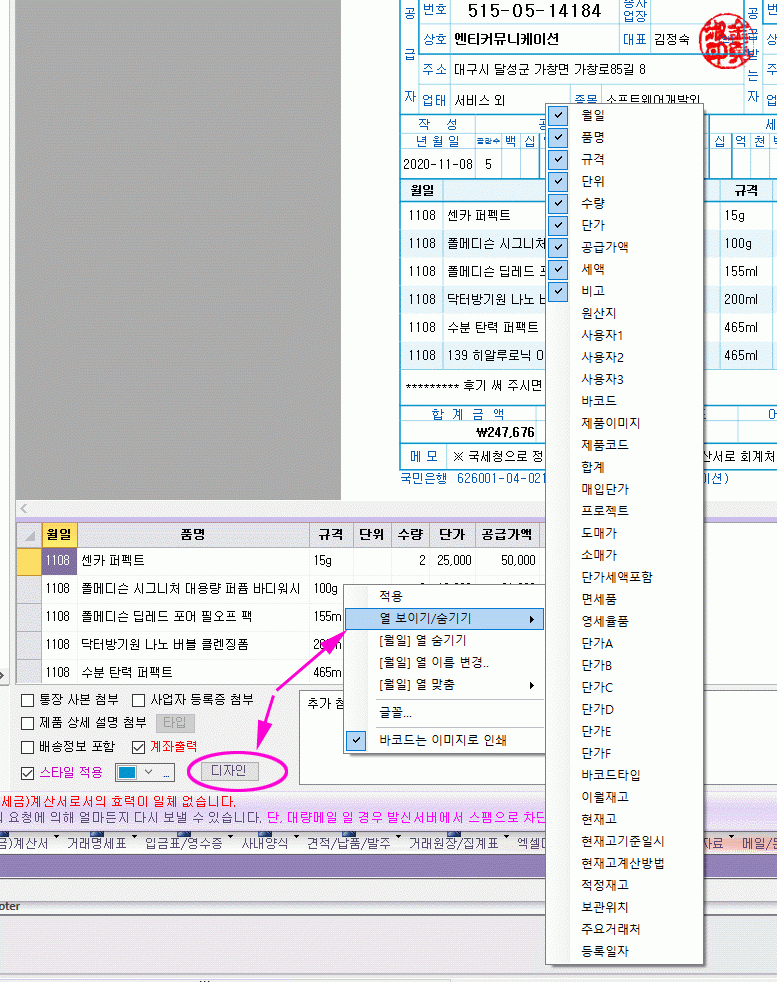Open the style color dropdown arrow

click(x=148, y=772)
